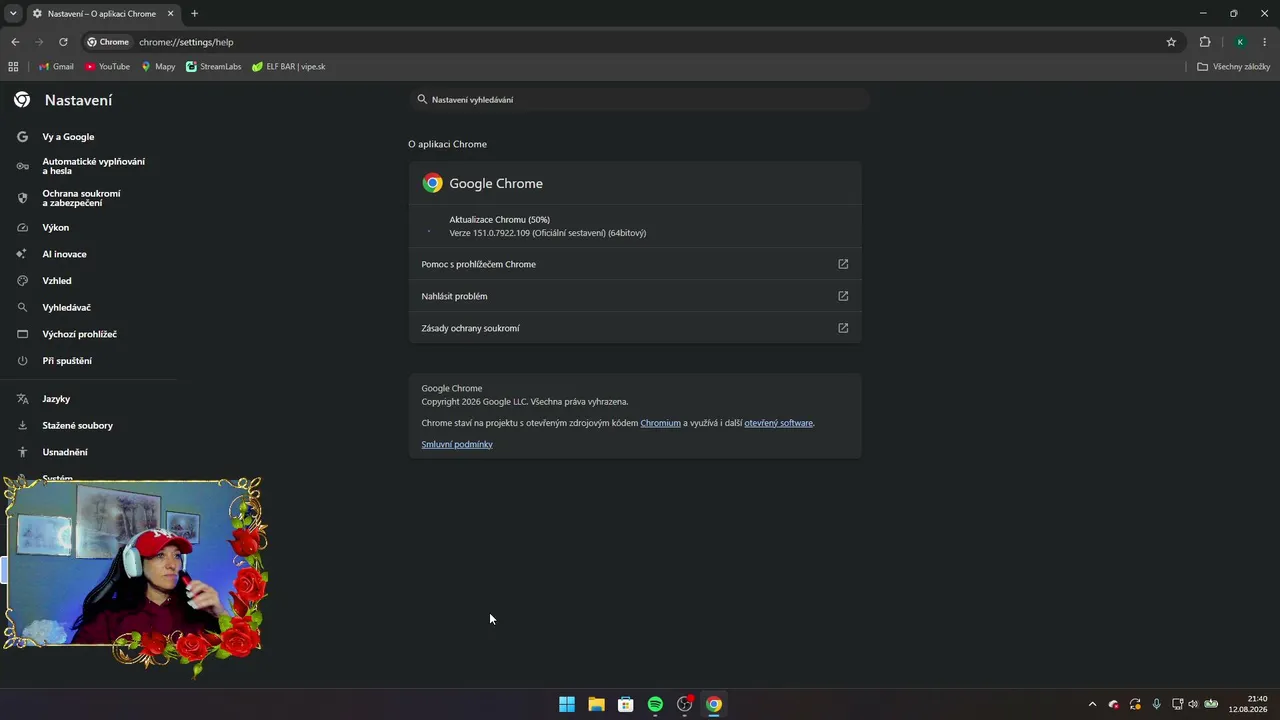The height and width of the screenshot is (720, 1280).
Task: Open the Mapy bookmark
Action: pyautogui.click(x=158, y=67)
